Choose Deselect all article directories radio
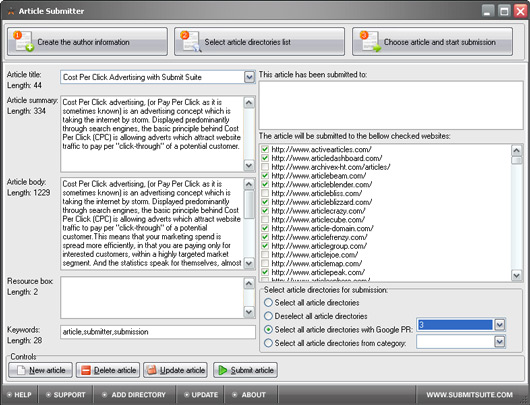The width and height of the screenshot is (530, 405). 268,316
